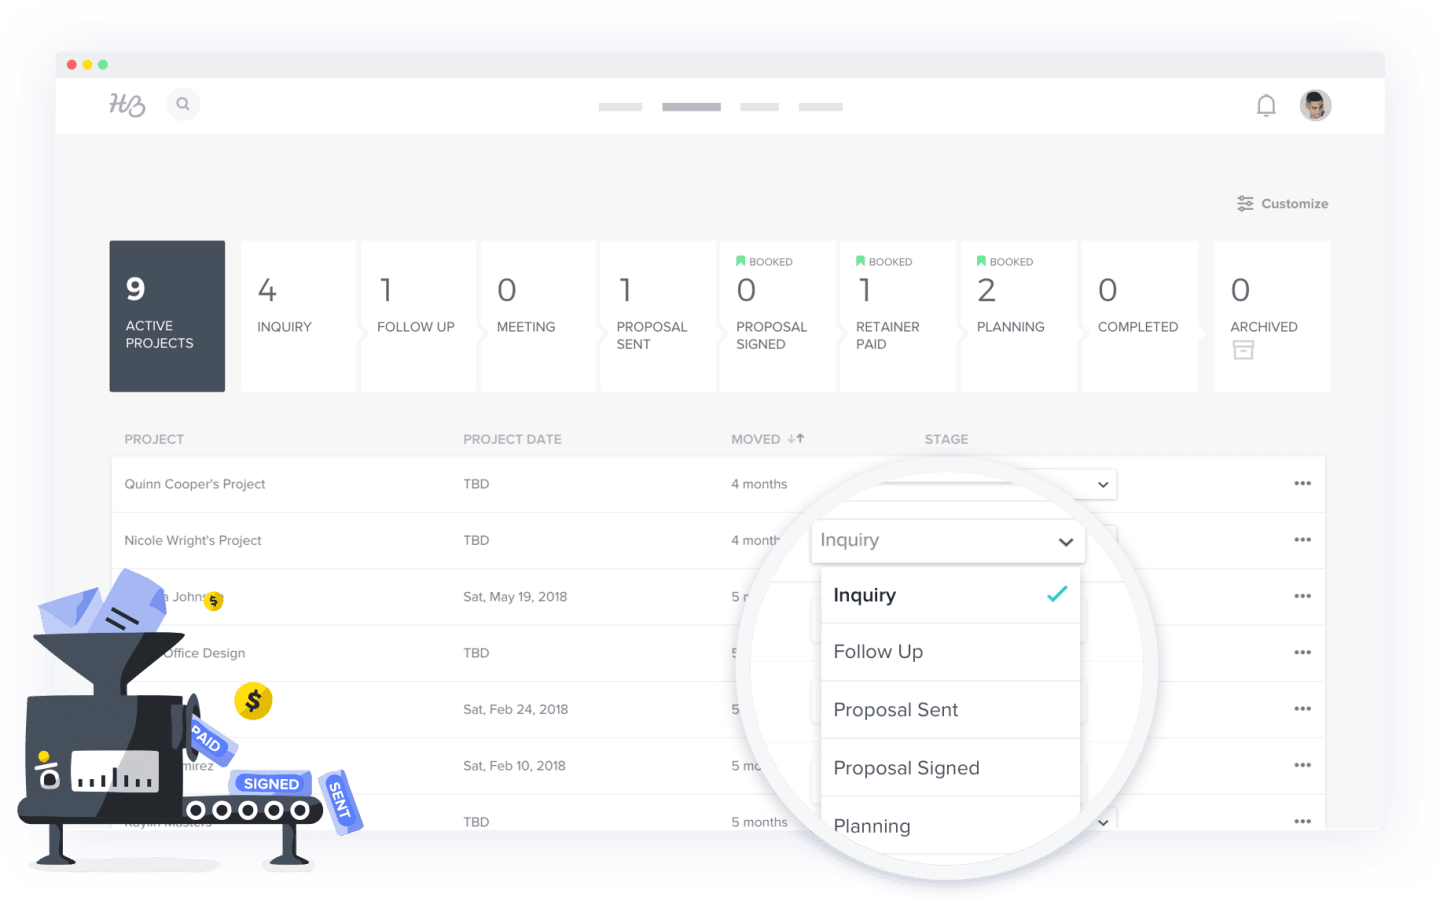The width and height of the screenshot is (1440, 901).
Task: Open more options for Quinn Cooper's Project
Action: coord(1302,483)
